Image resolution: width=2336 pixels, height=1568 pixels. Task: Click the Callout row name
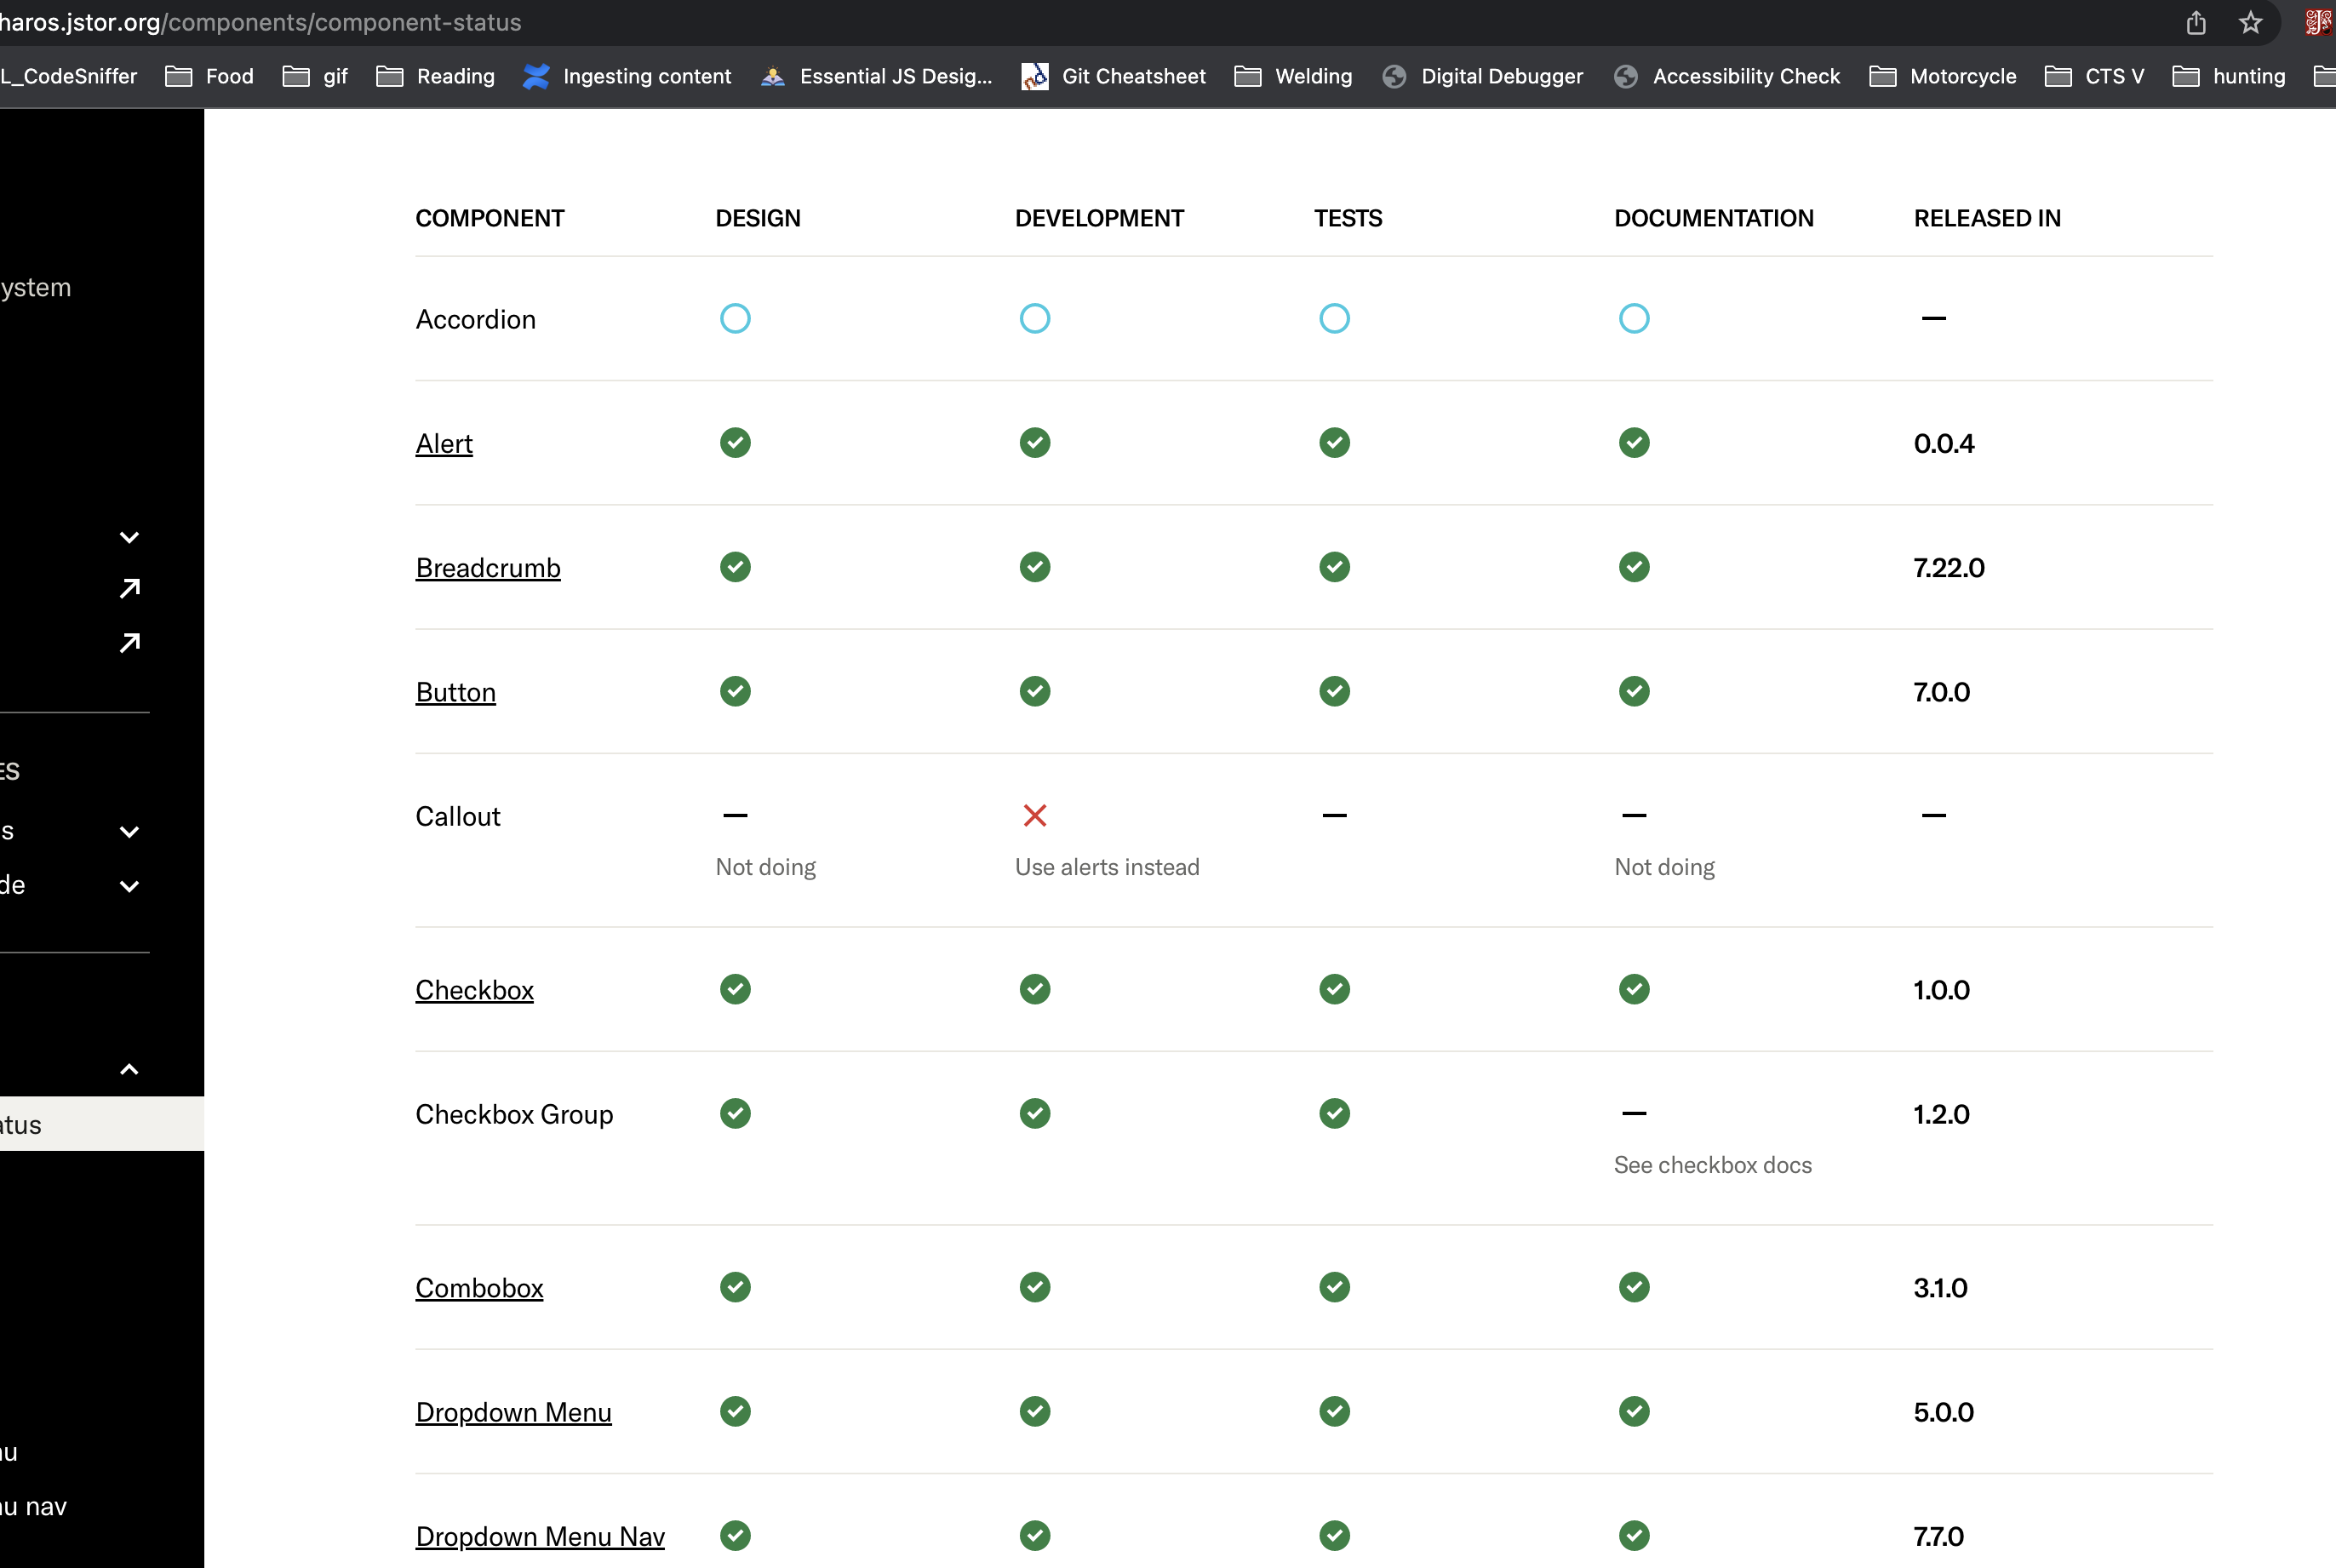pos(458,816)
